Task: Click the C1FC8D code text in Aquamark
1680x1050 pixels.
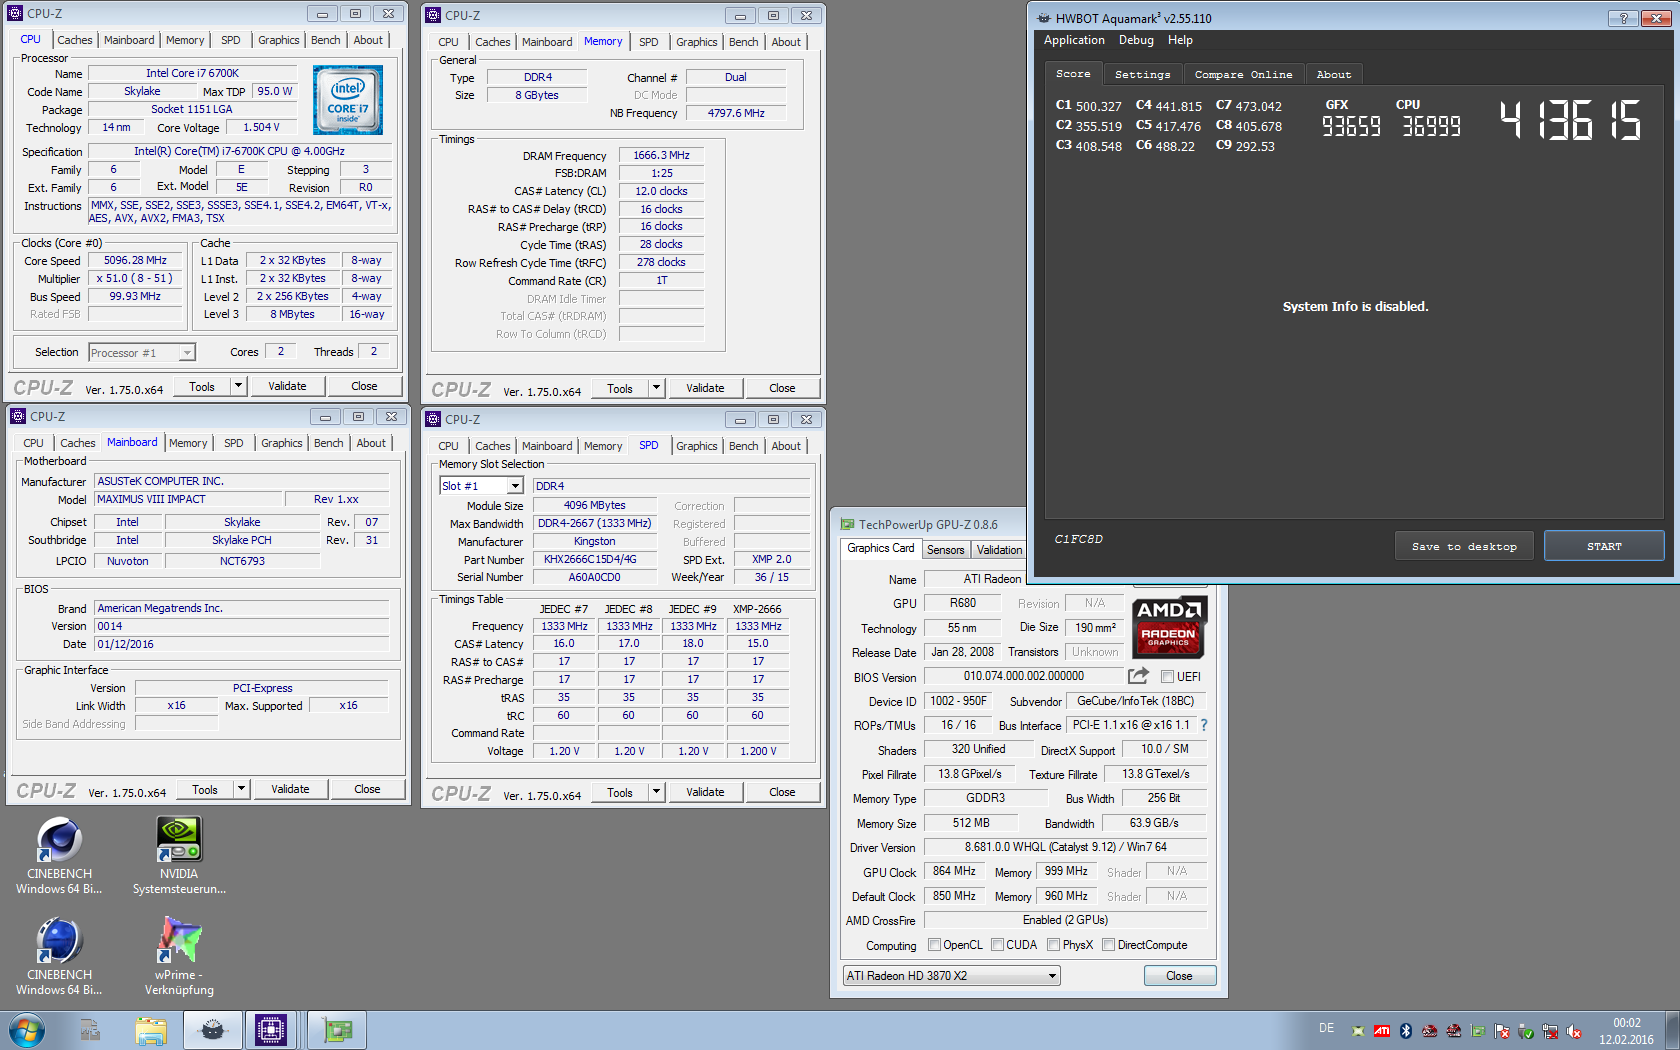Action: [x=1078, y=539]
